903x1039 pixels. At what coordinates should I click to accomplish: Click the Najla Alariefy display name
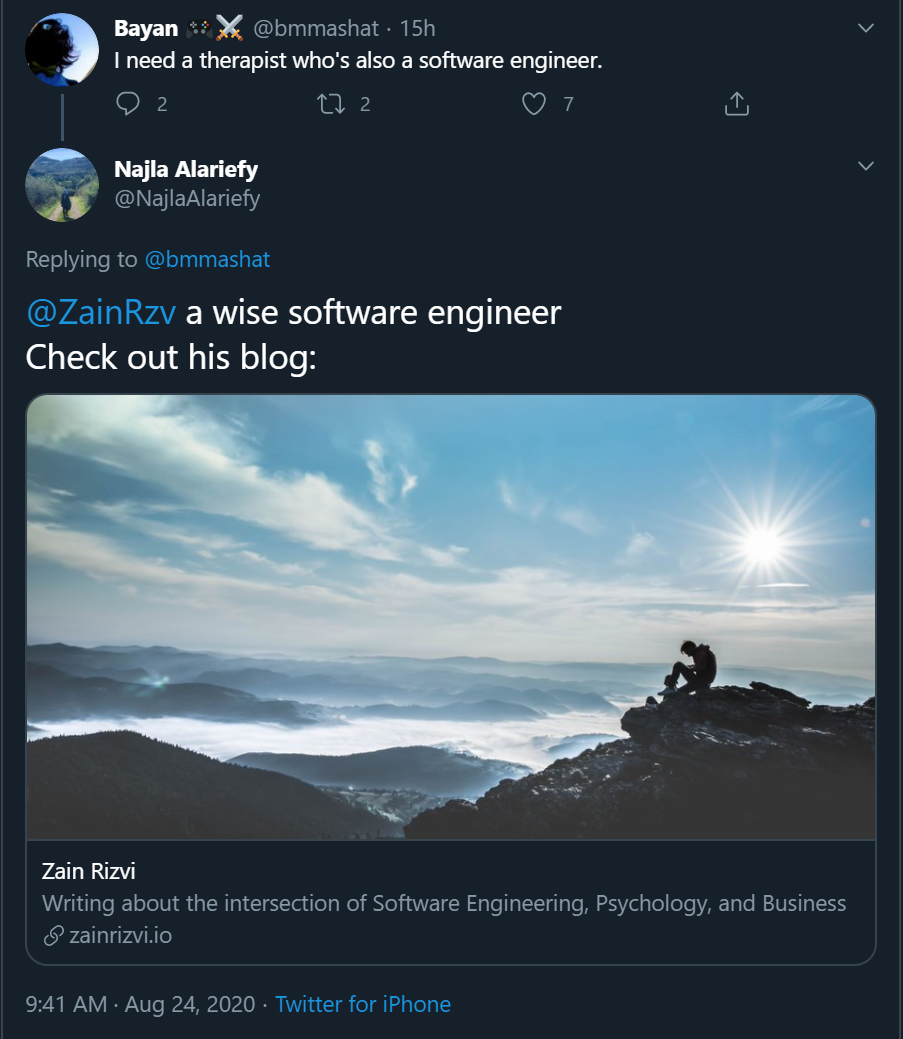[186, 169]
